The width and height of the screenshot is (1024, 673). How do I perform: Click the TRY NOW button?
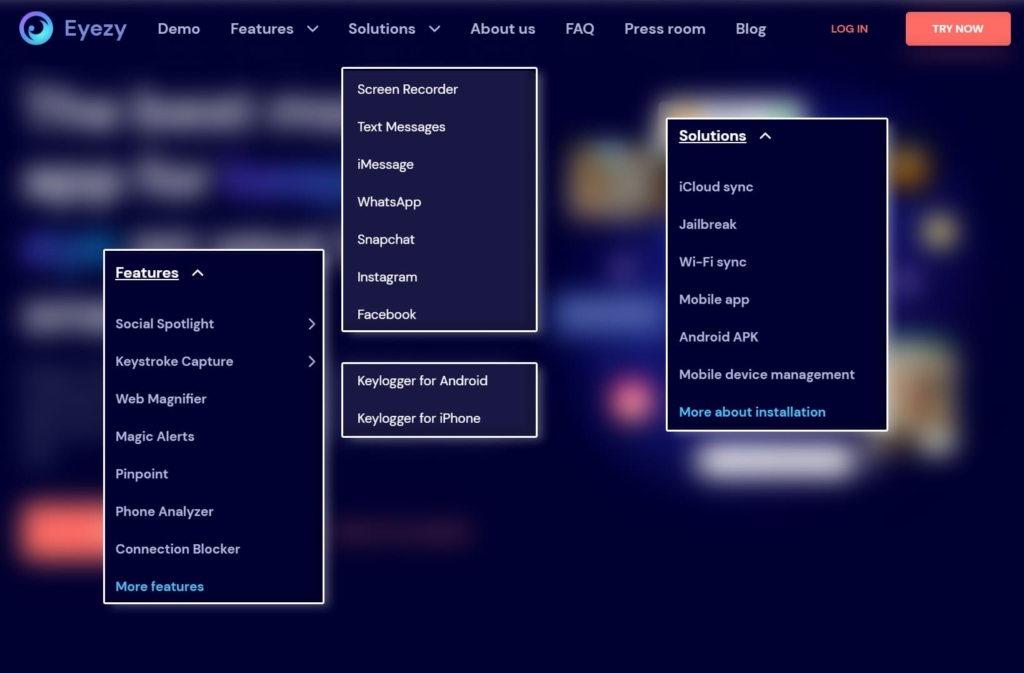957,29
